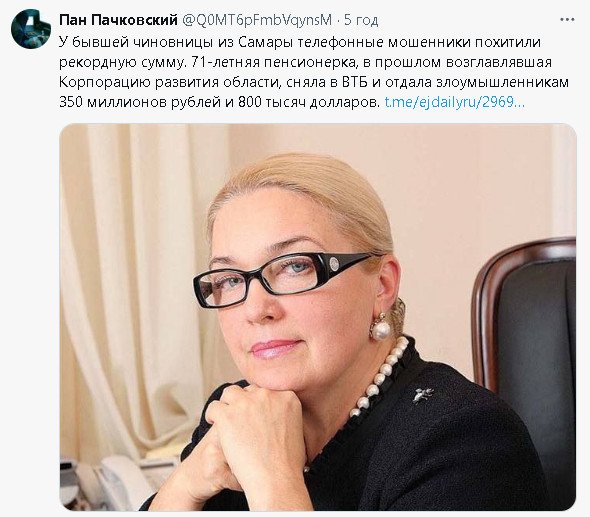Click the desk telephone in the photo
The height and width of the screenshot is (517, 590).
tap(109, 480)
